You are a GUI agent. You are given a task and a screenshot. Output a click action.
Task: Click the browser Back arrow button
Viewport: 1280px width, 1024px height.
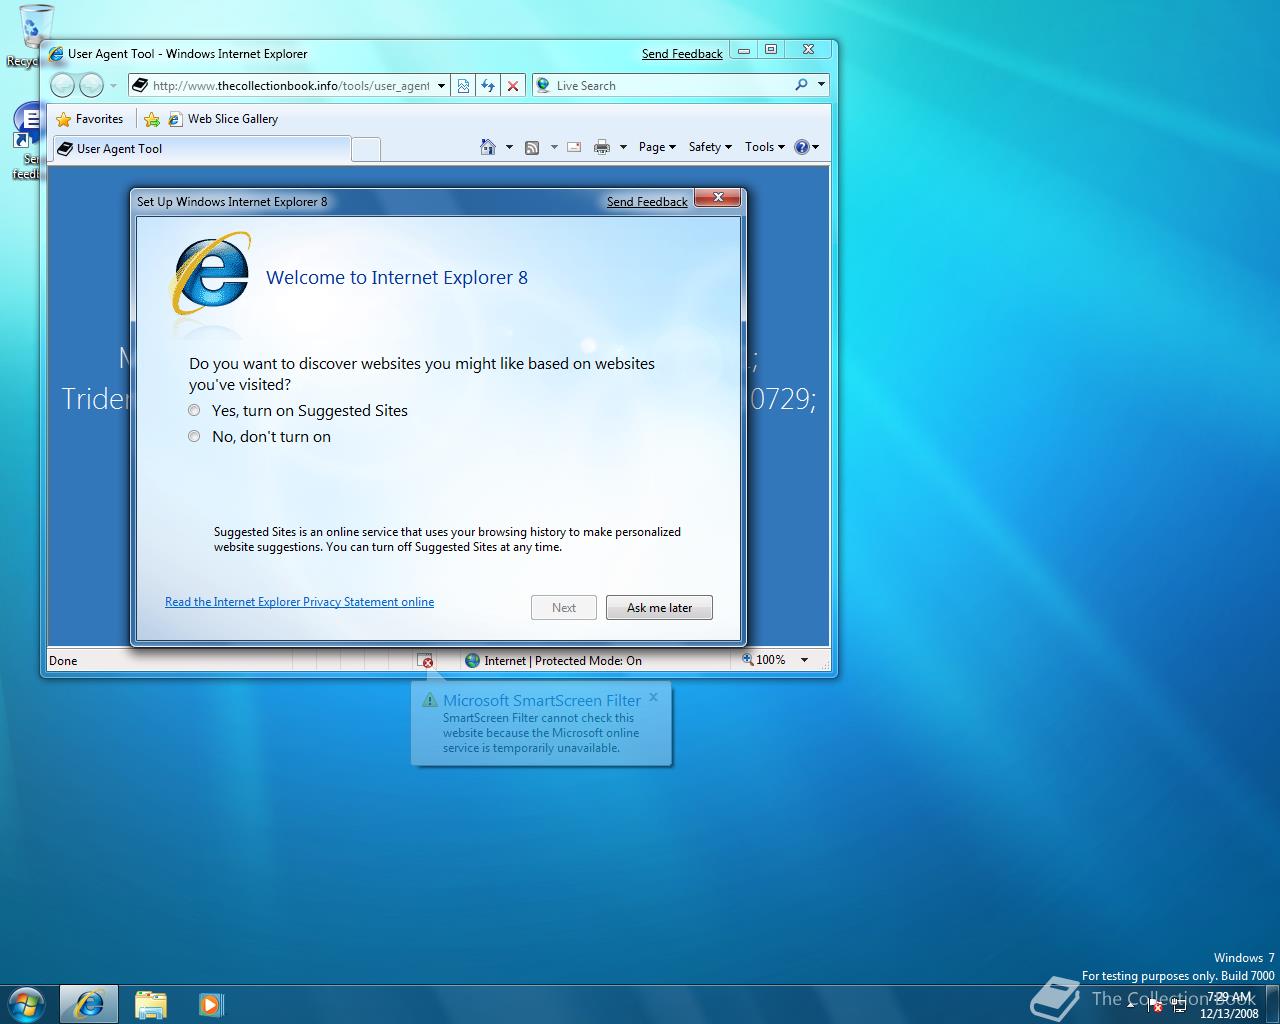point(62,86)
